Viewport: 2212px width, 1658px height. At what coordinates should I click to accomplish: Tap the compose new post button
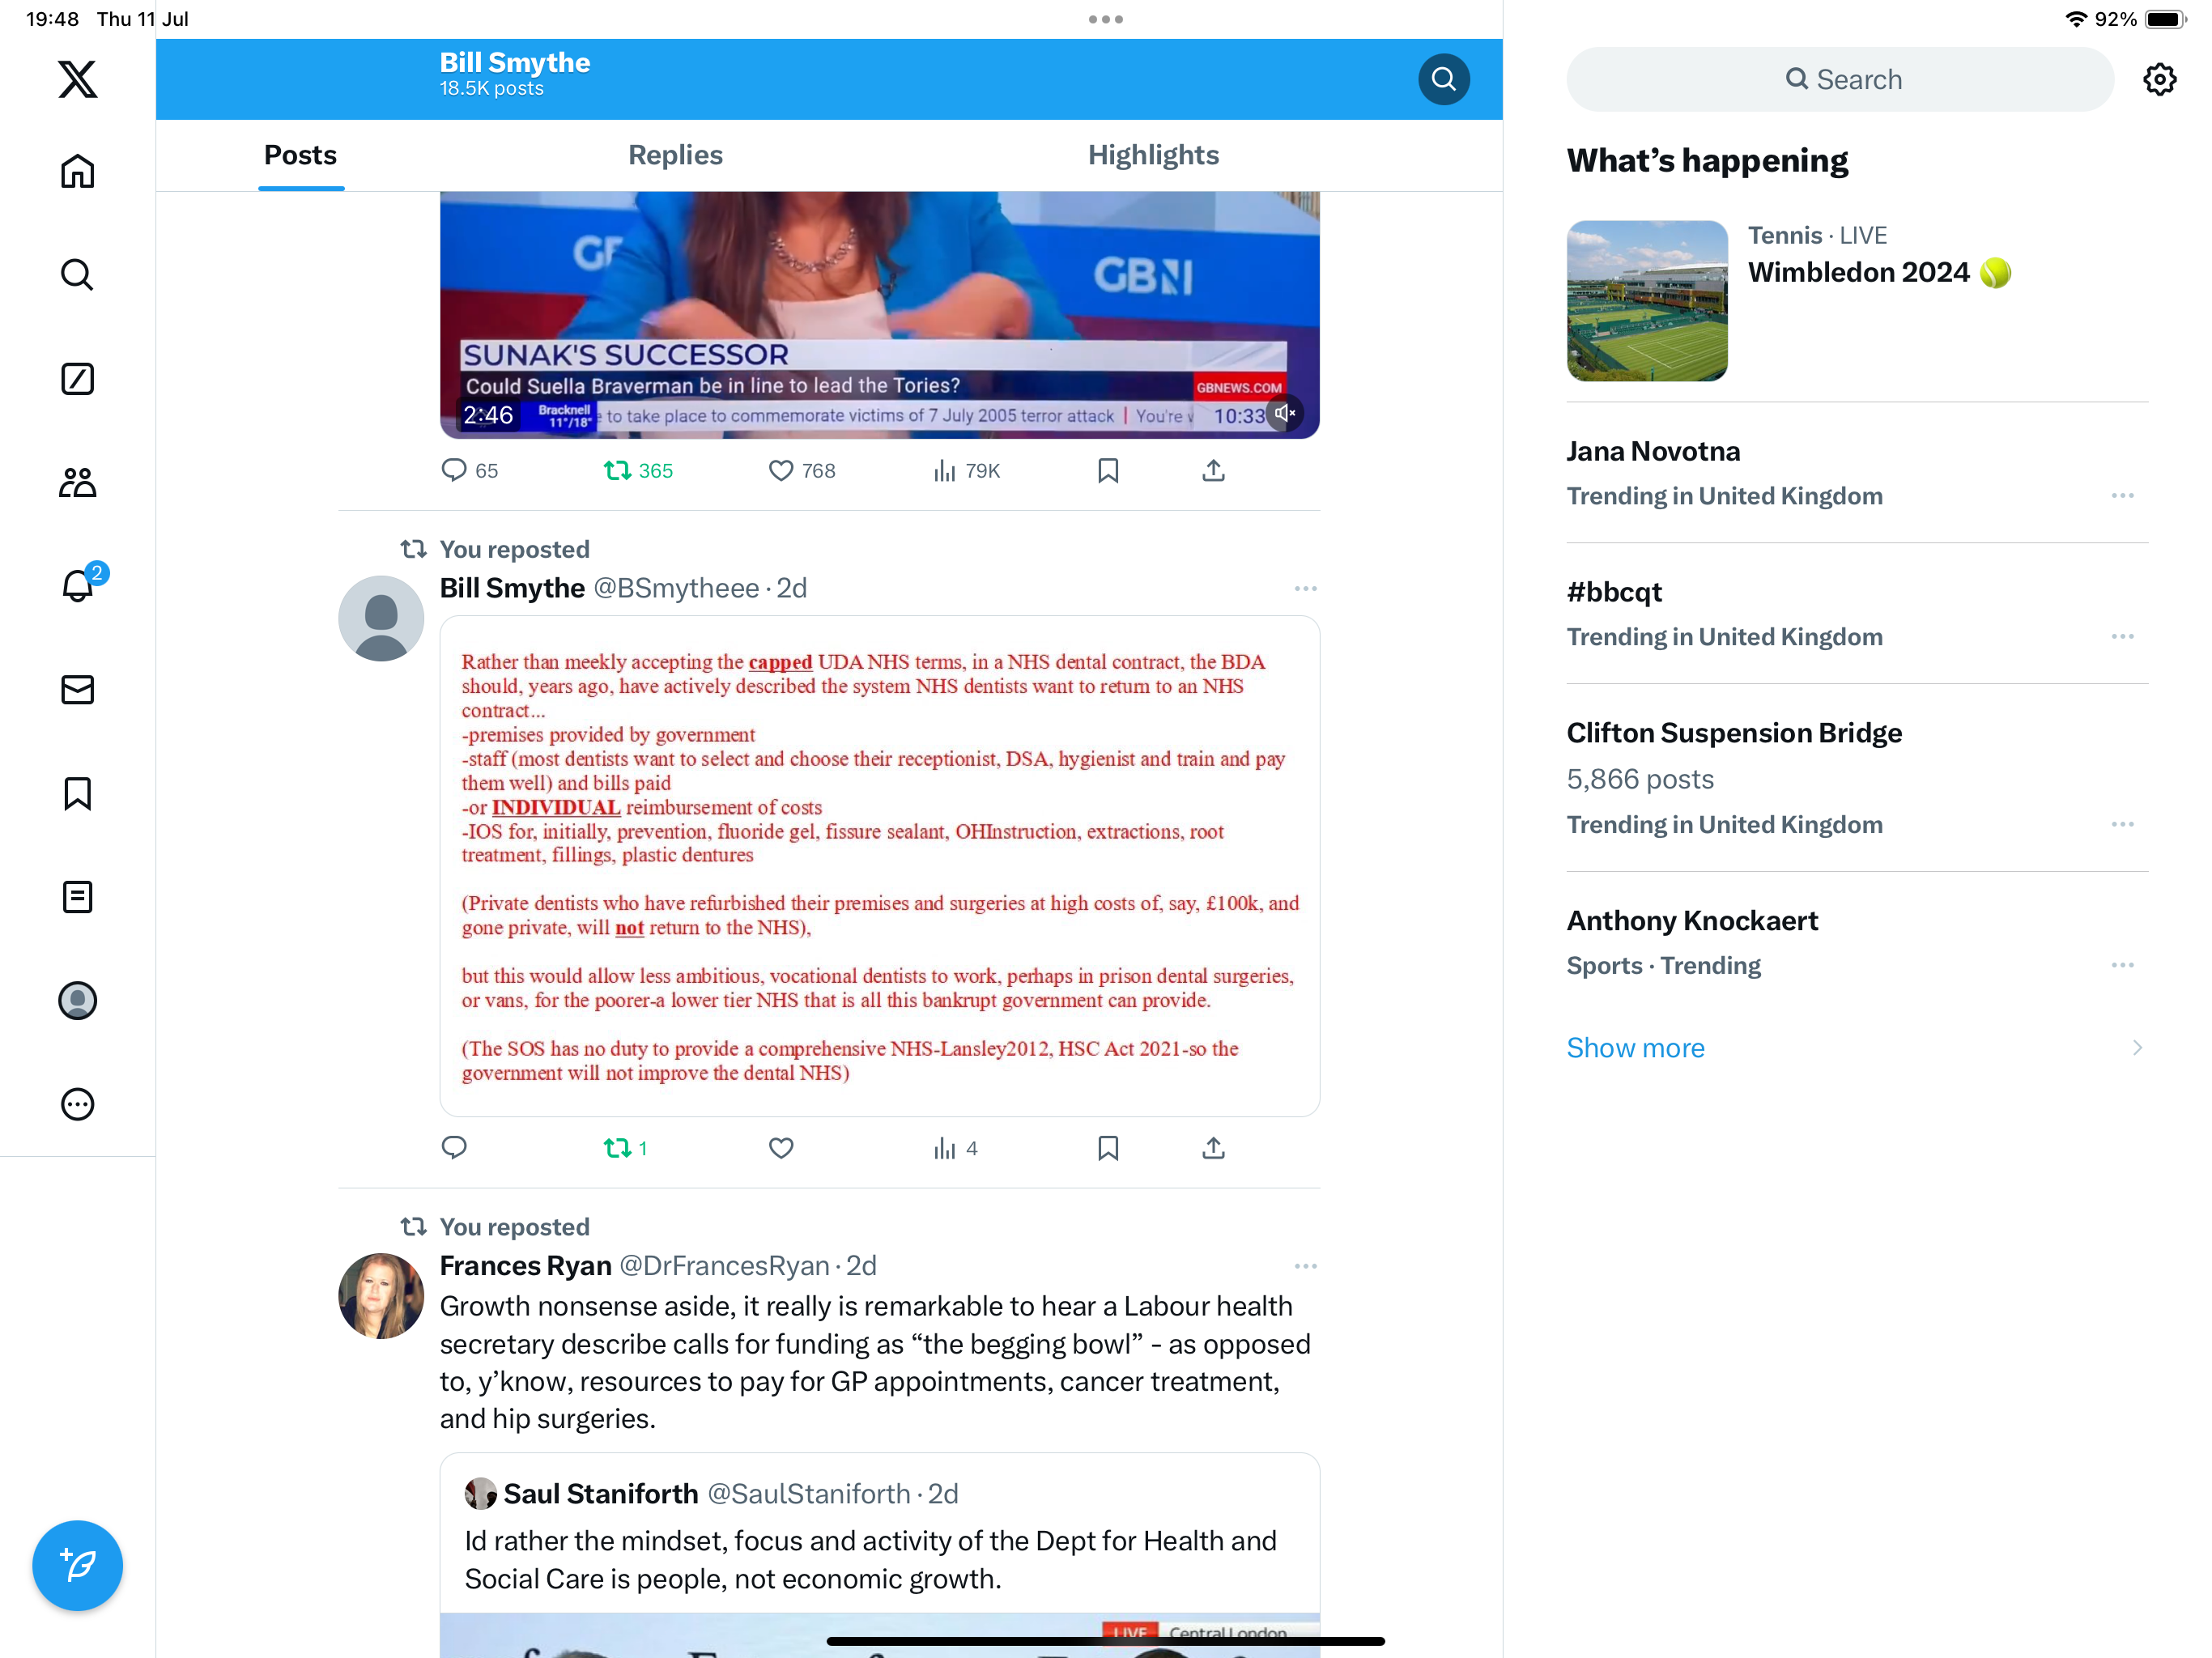pyautogui.click(x=77, y=1565)
